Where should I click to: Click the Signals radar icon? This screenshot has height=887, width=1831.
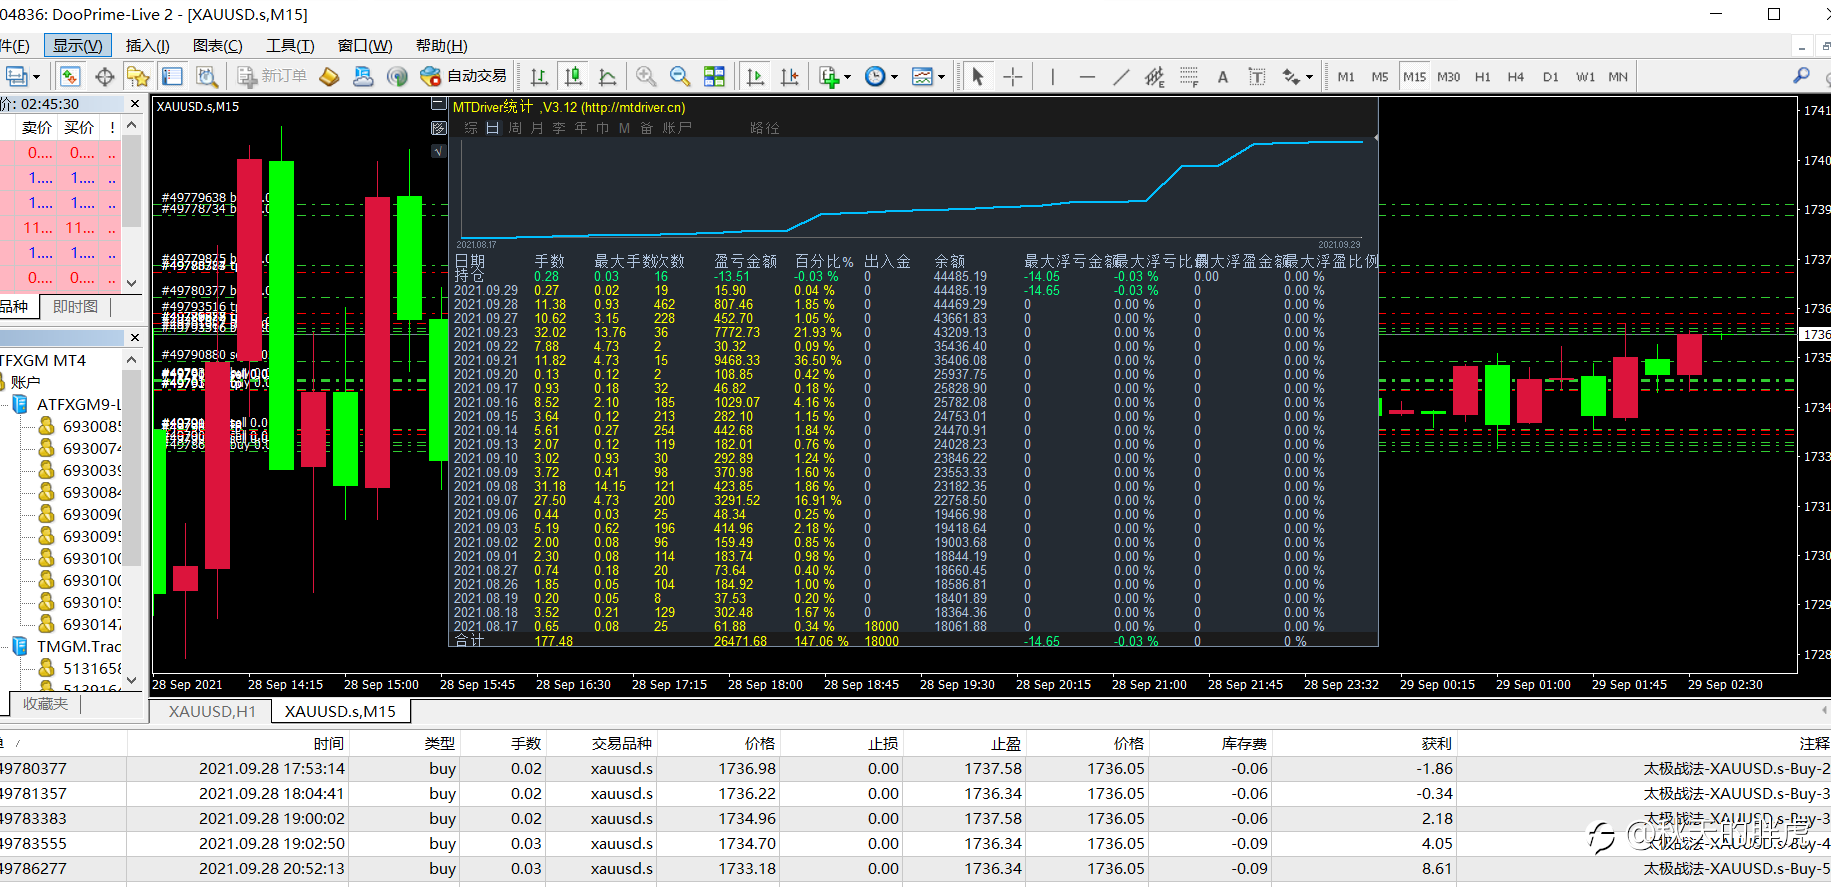(397, 76)
